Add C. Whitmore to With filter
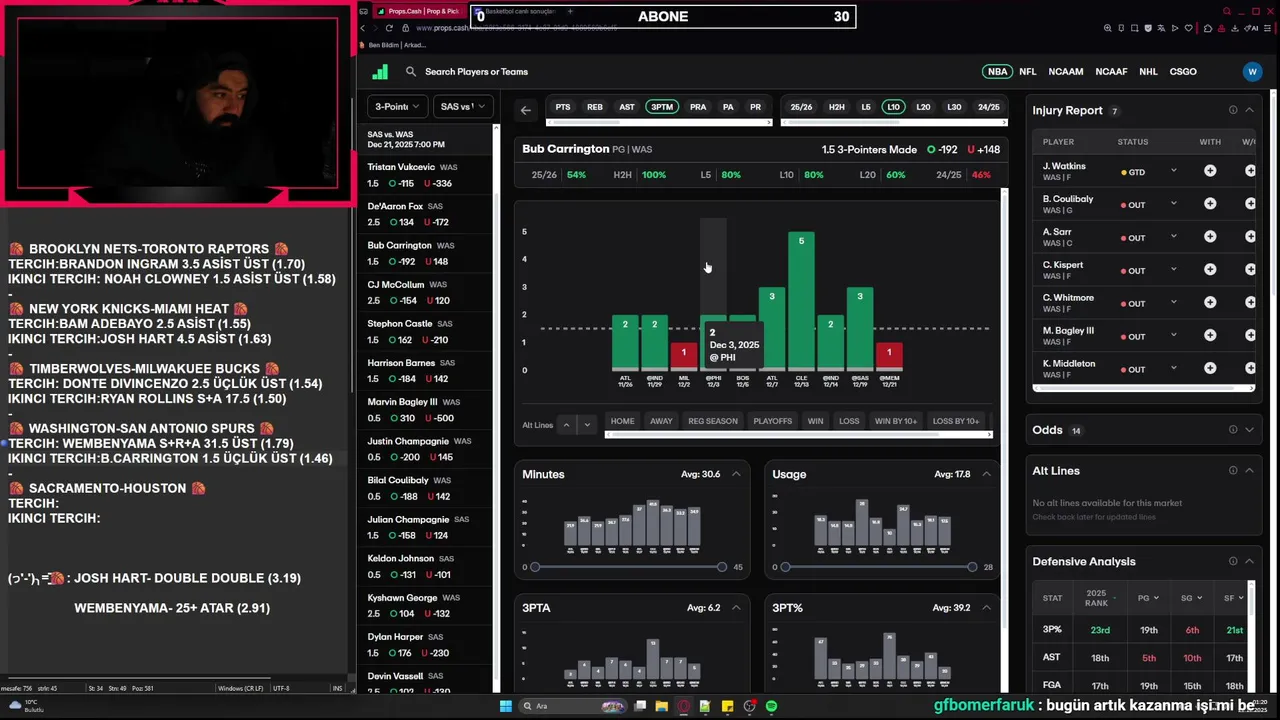The width and height of the screenshot is (1280, 720). (1210, 303)
